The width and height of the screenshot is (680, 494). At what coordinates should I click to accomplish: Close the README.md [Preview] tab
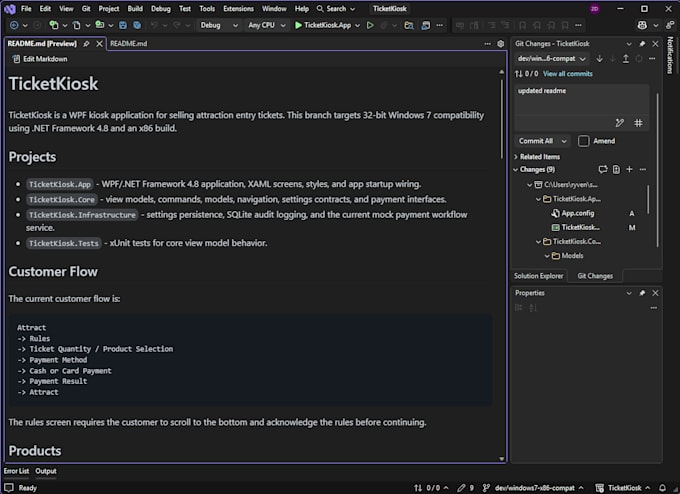(99, 44)
